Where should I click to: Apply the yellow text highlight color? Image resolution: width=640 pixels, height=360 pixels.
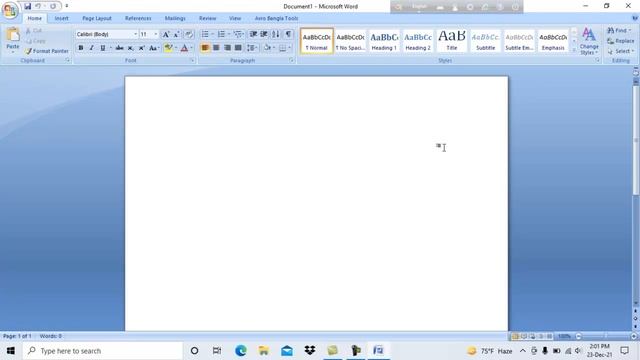pyautogui.click(x=168, y=48)
